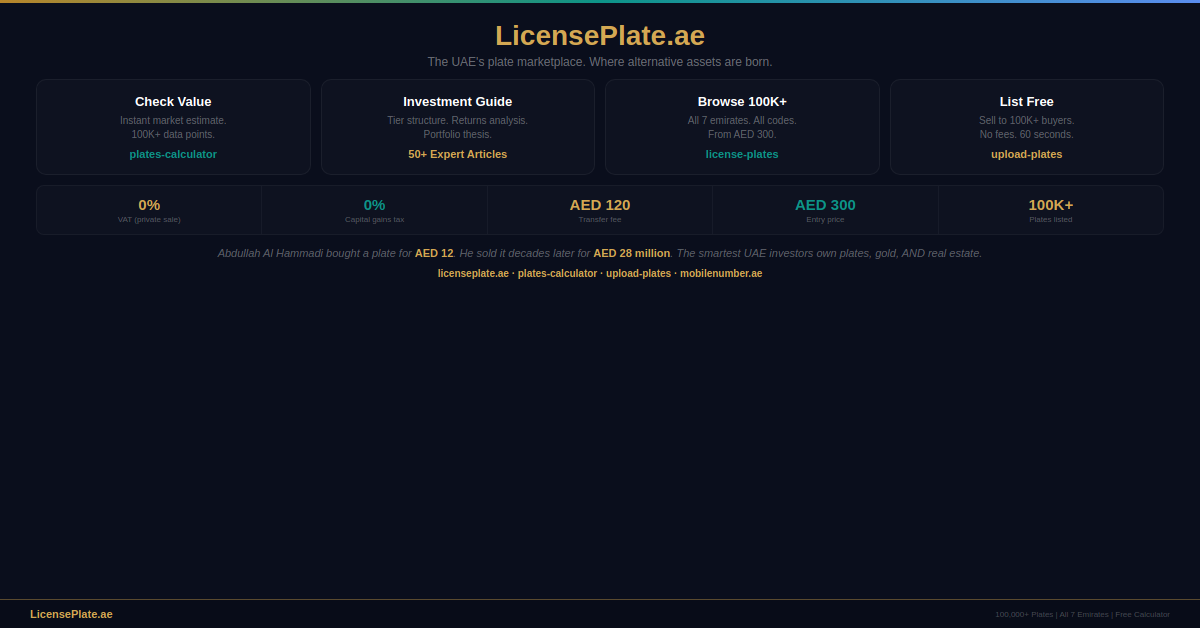Click the List Free card heading
The width and height of the screenshot is (1200, 628).
(x=1026, y=101)
